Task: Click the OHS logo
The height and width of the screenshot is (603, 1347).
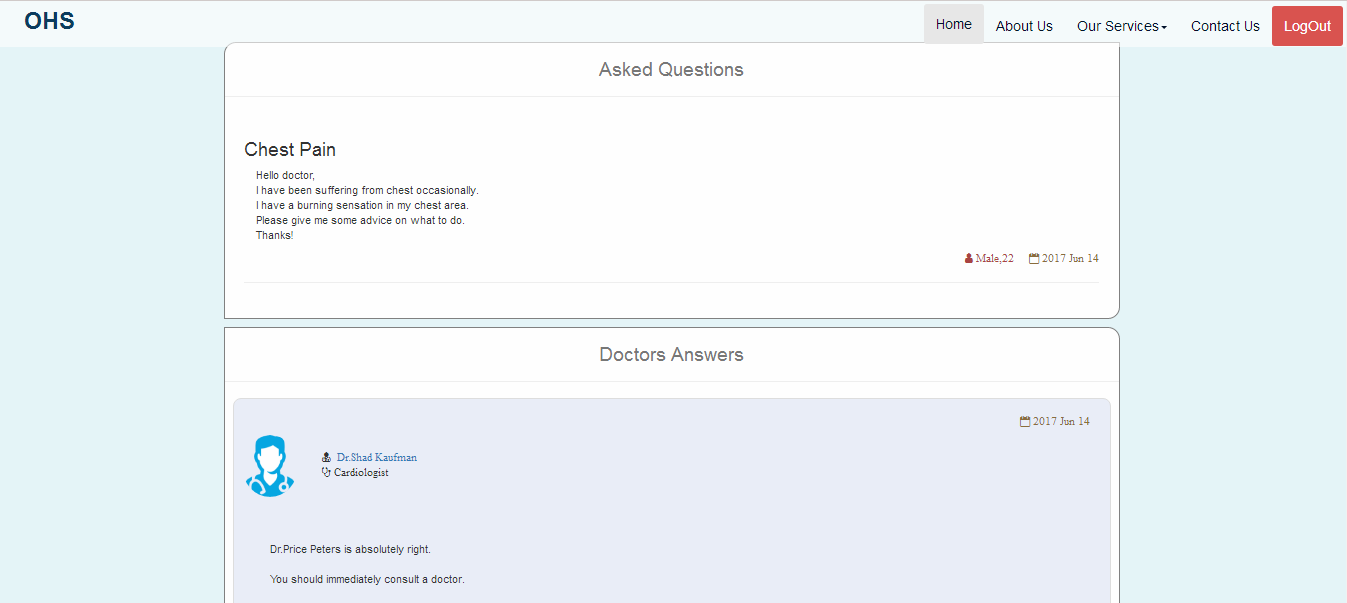Action: pos(49,21)
